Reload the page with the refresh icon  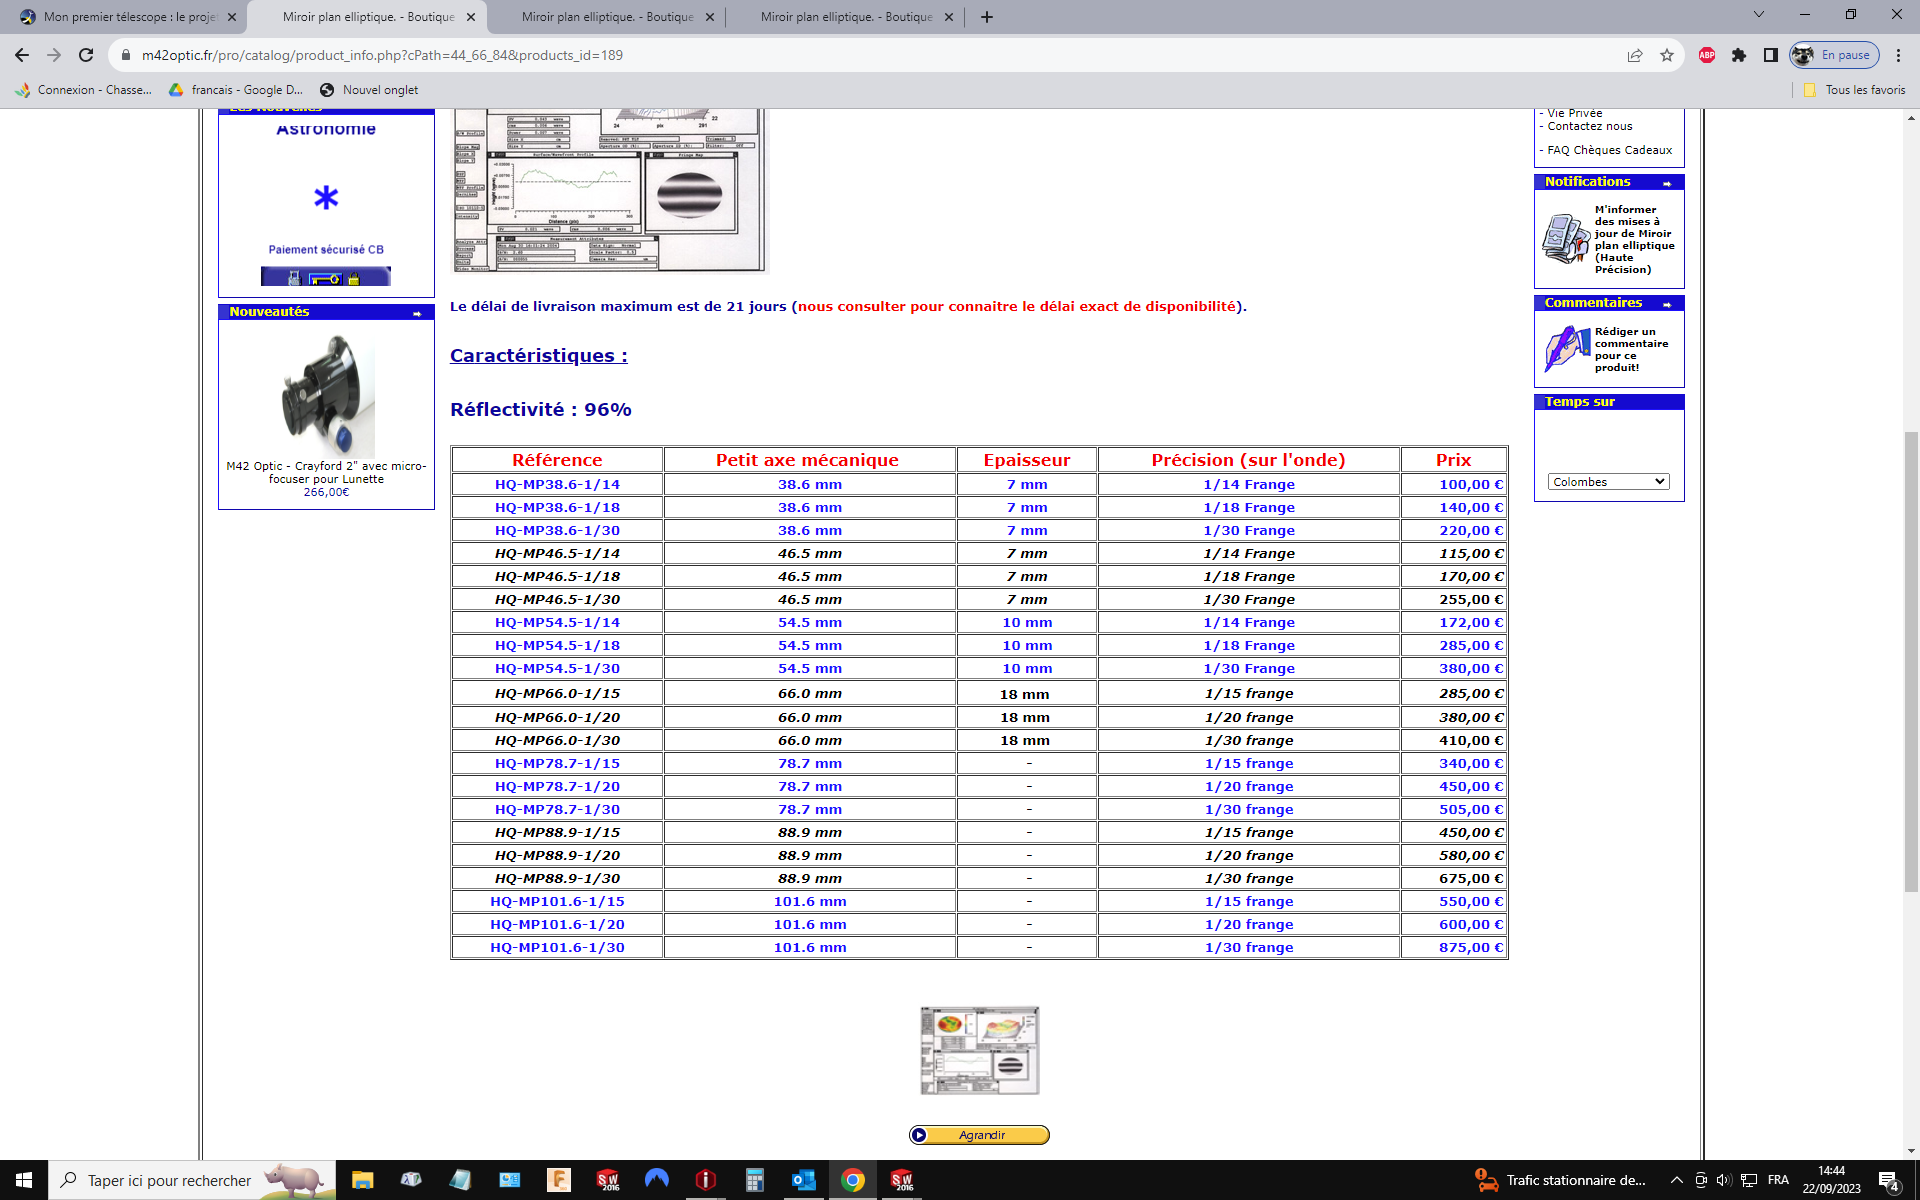pos(86,55)
